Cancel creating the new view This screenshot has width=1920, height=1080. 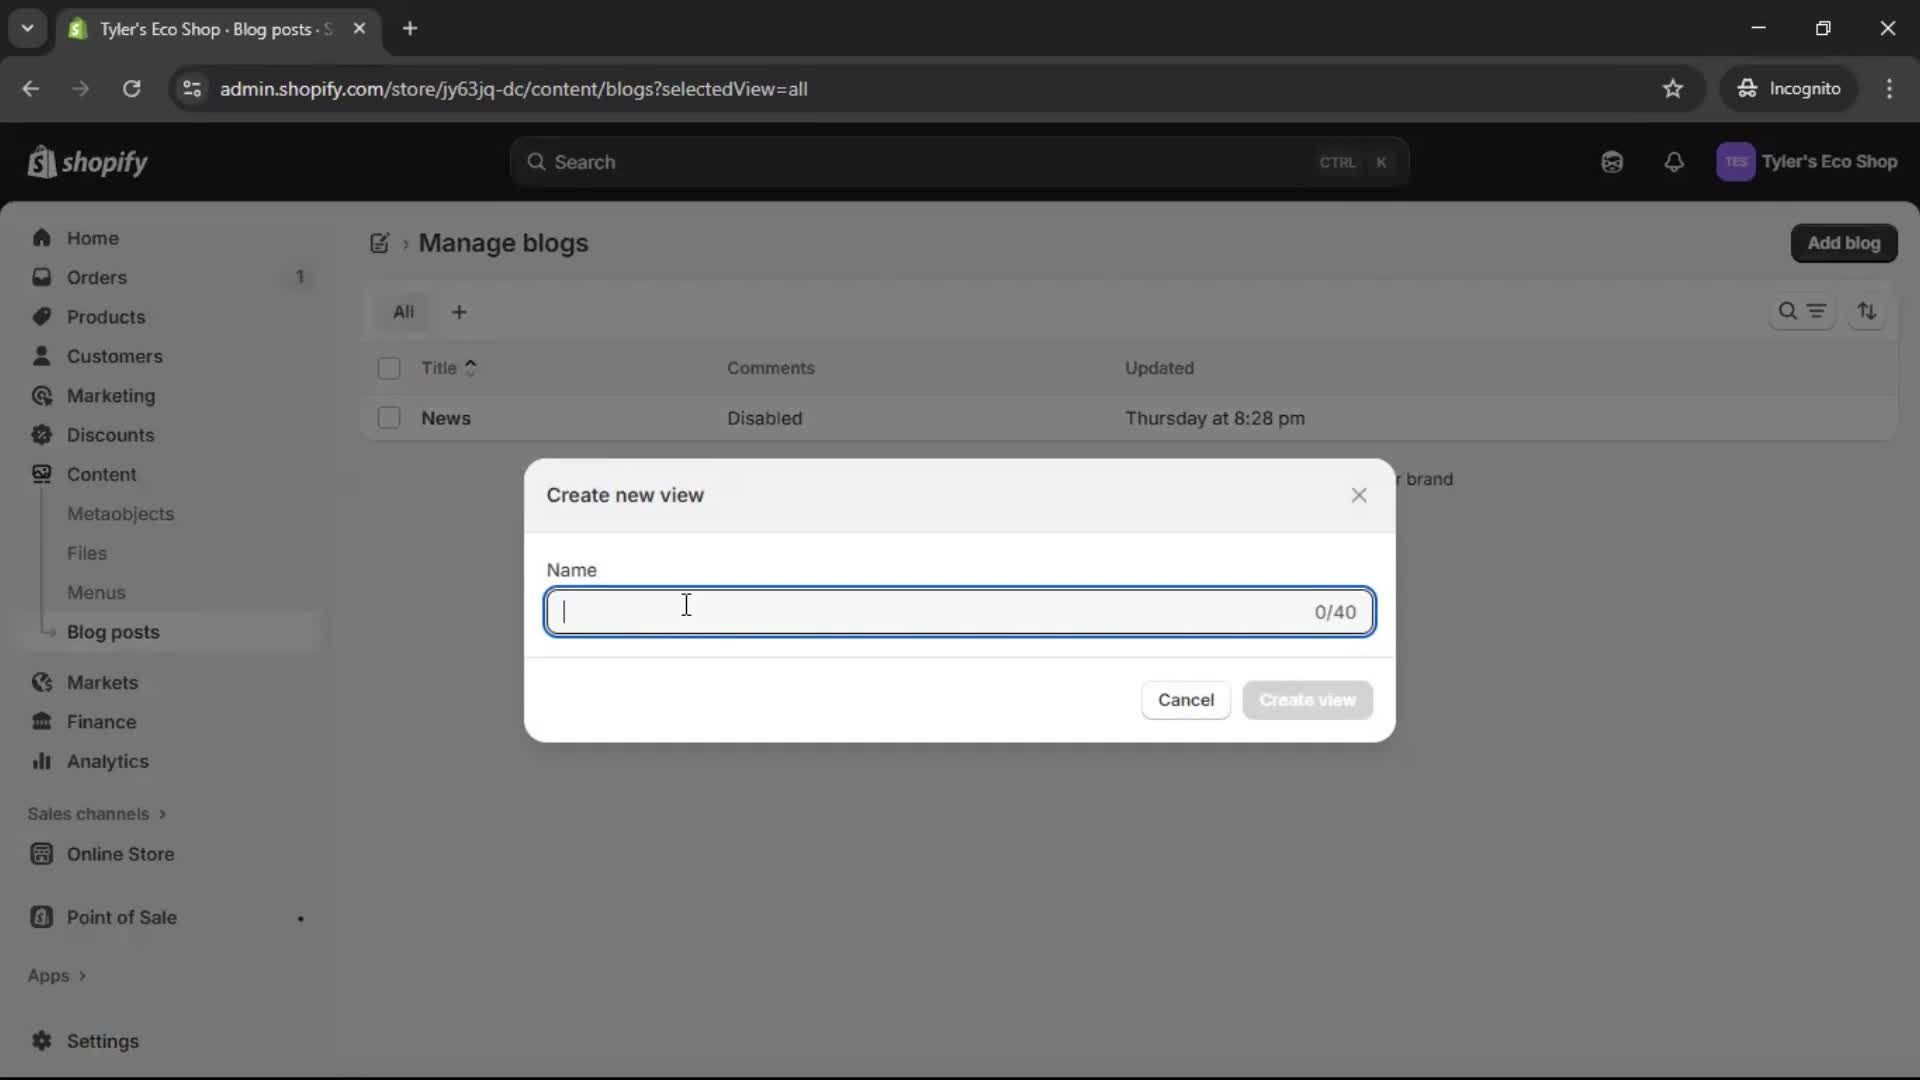[1185, 700]
